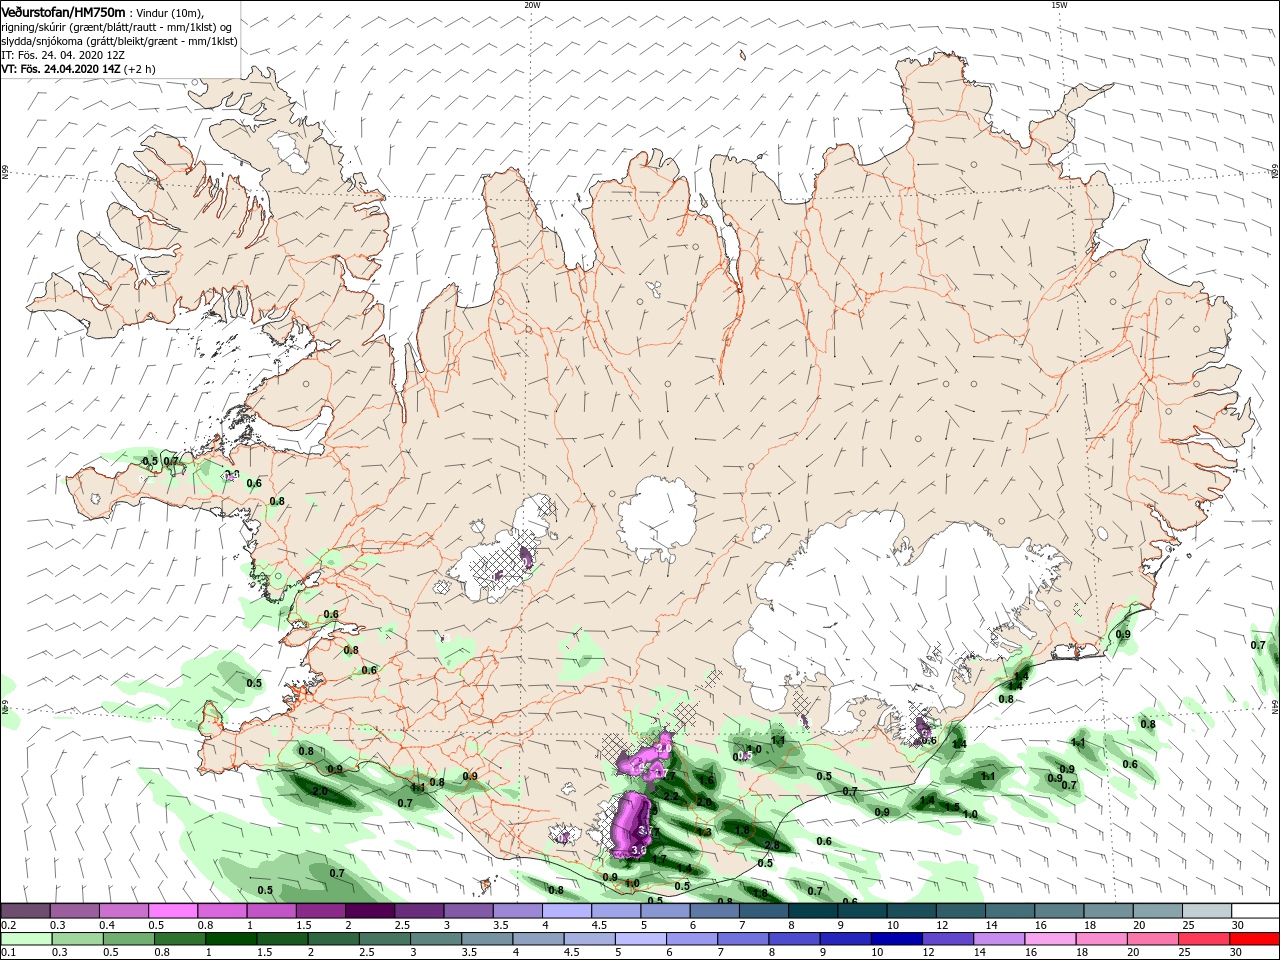Image resolution: width=1280 pixels, height=960 pixels.
Task: Click the 2.8 precipitation value on south coast
Action: click(771, 846)
